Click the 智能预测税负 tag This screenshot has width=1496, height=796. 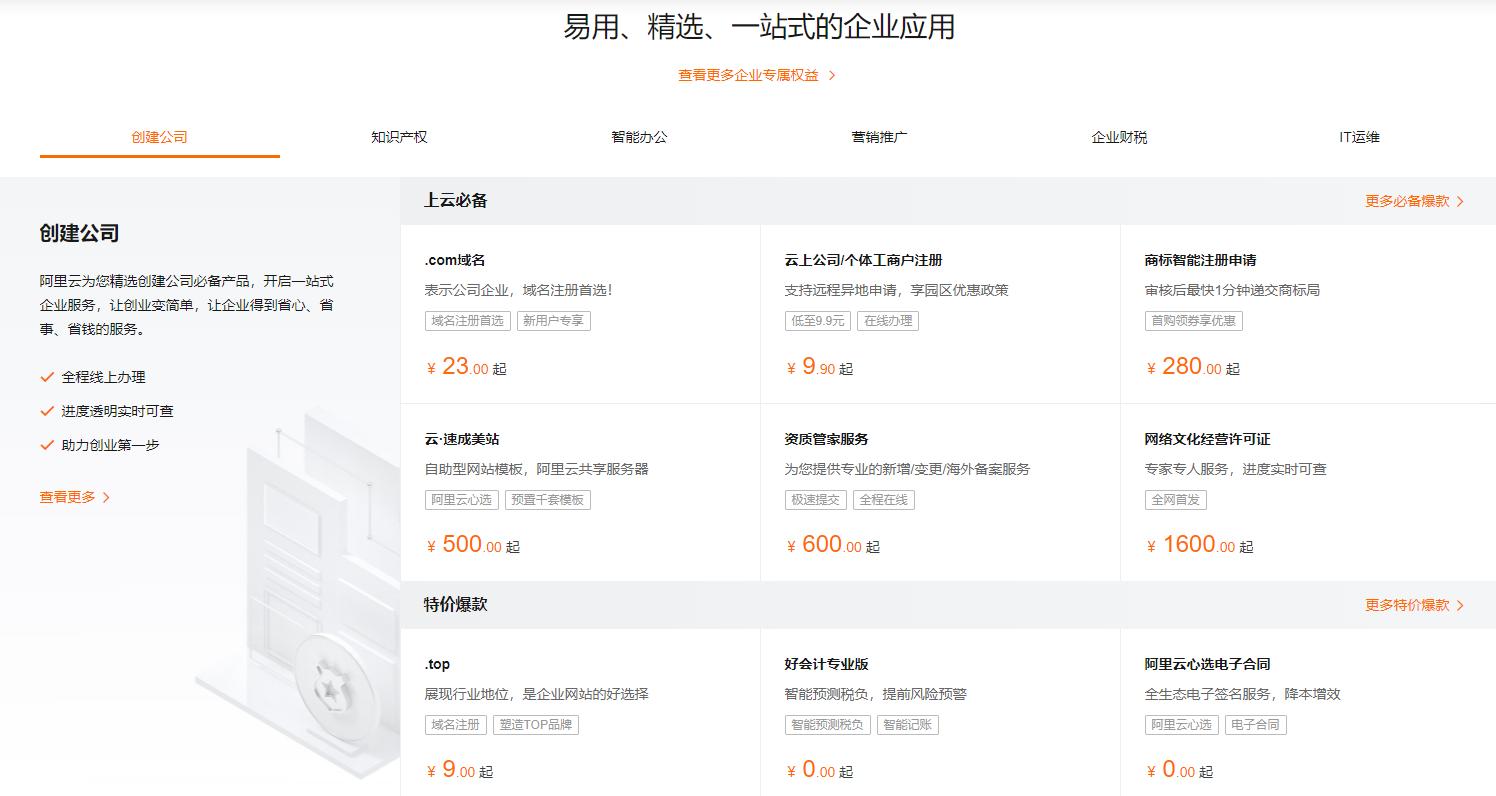[828, 725]
